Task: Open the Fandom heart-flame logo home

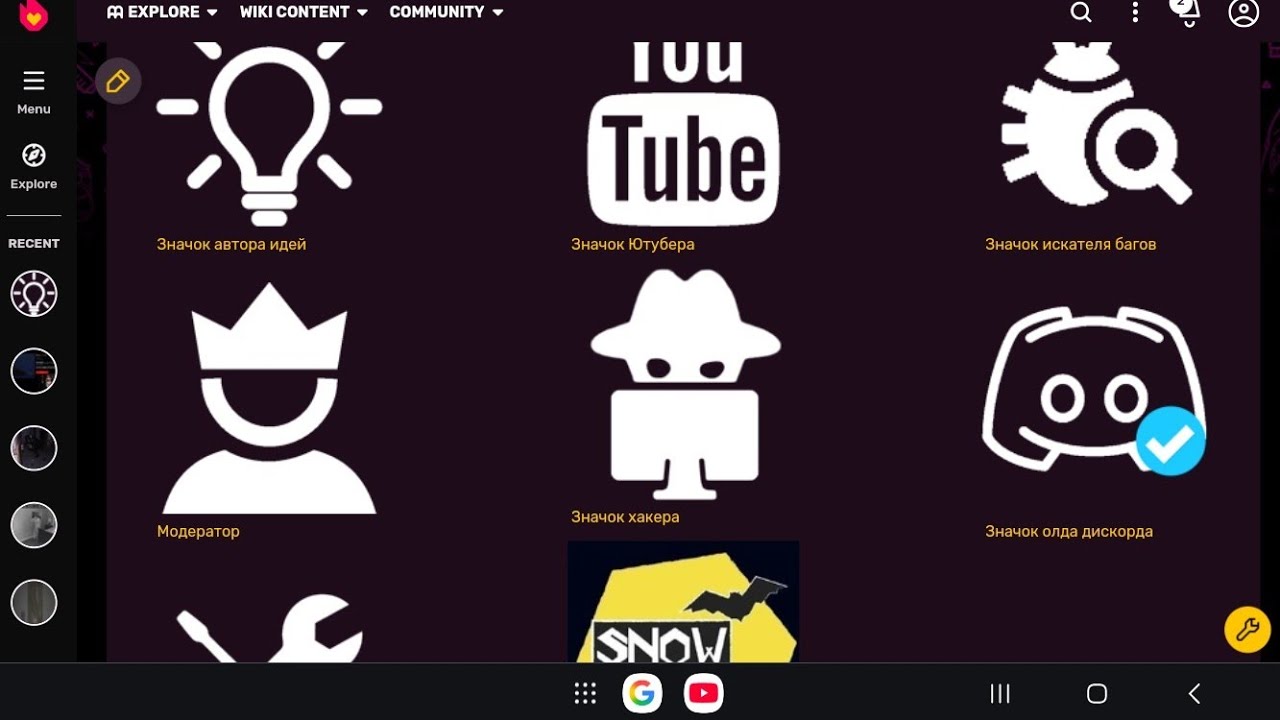Action: point(33,14)
